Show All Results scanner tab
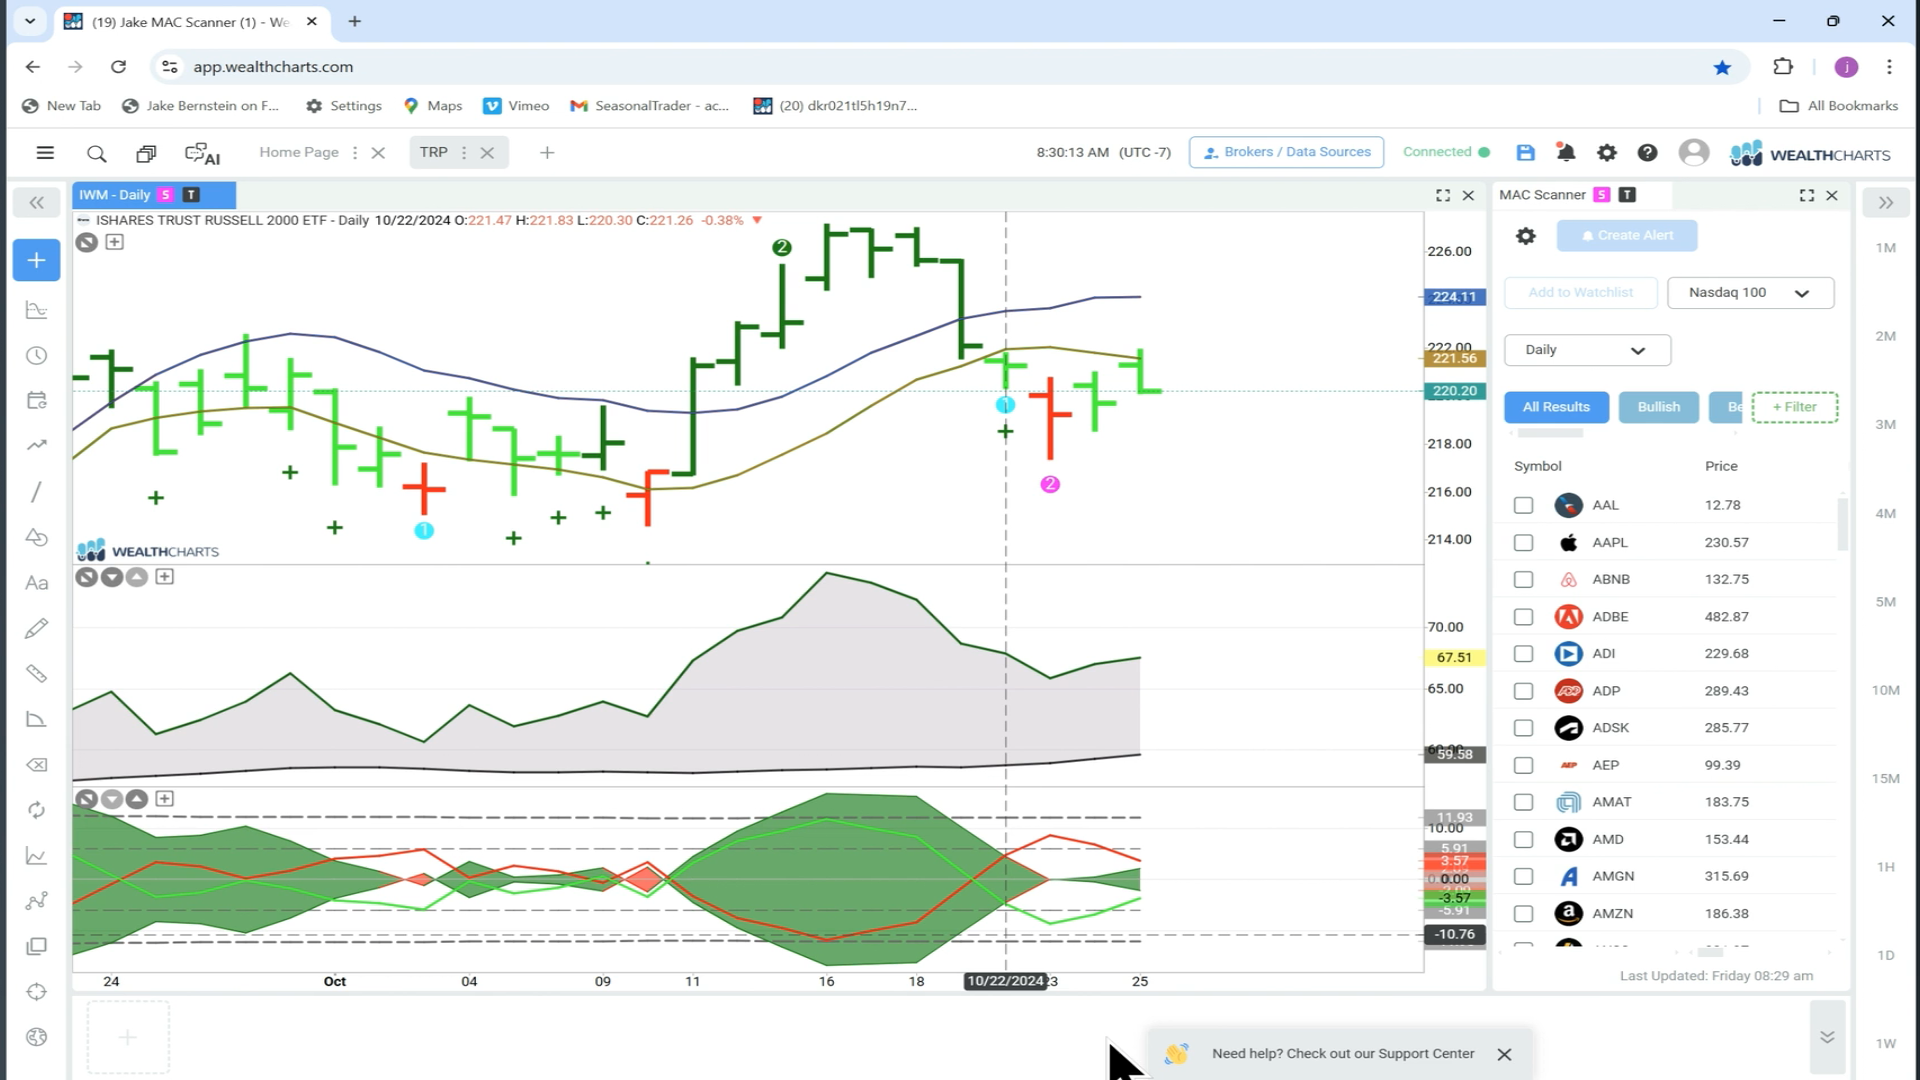 [x=1556, y=407]
